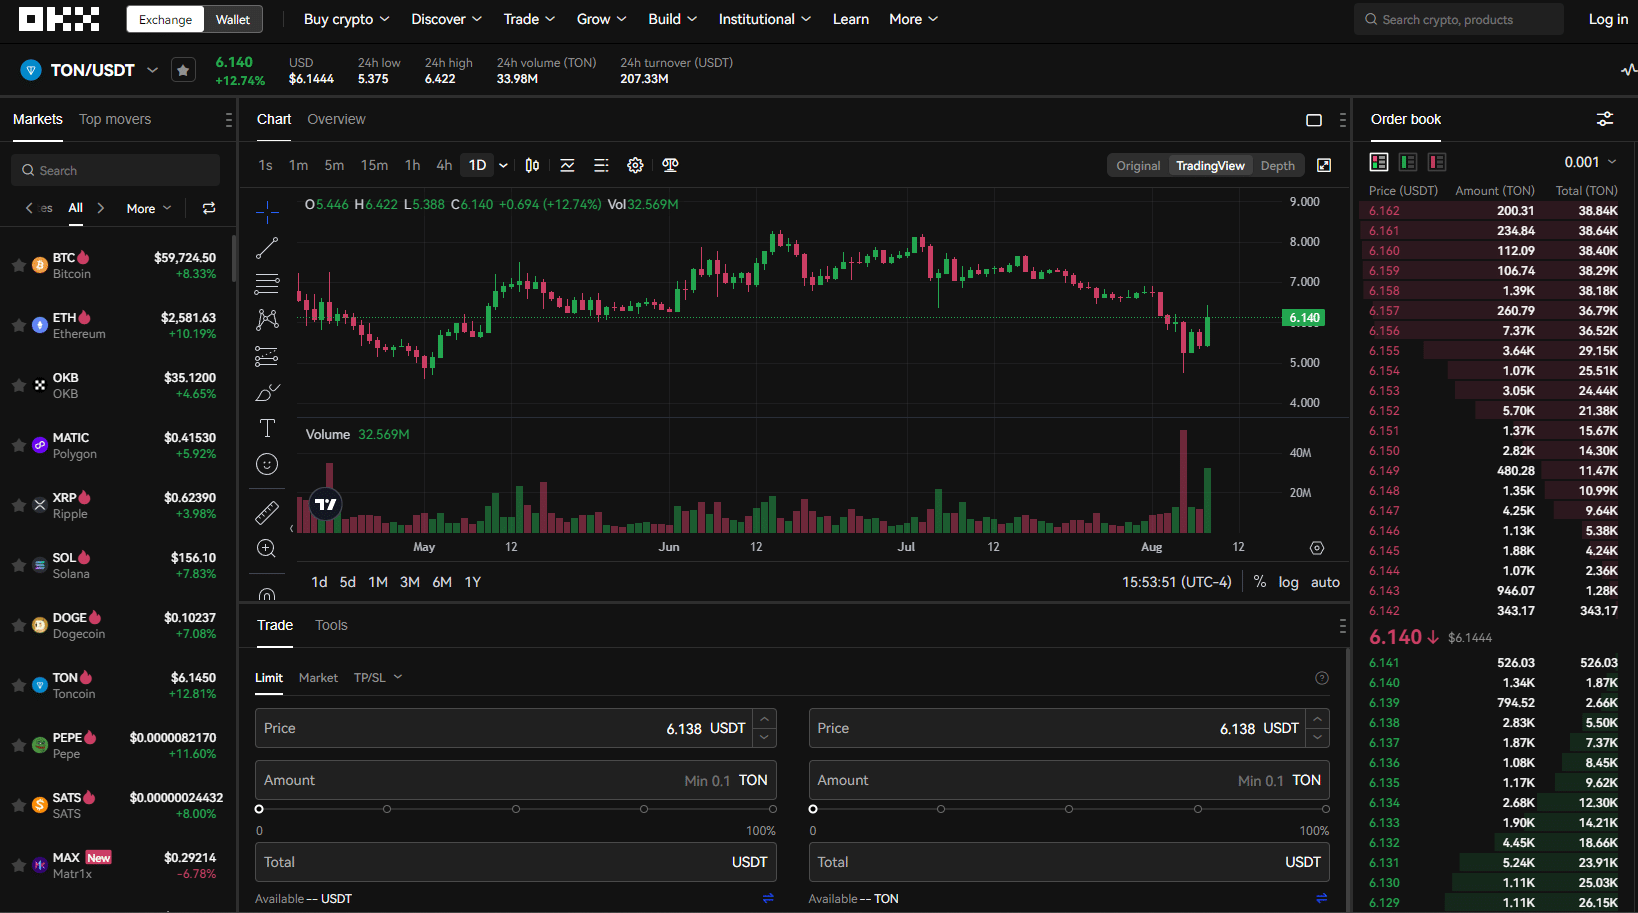1638x913 pixels.
Task: Expand the 1D timeframe dropdown chevron
Action: [503, 165]
